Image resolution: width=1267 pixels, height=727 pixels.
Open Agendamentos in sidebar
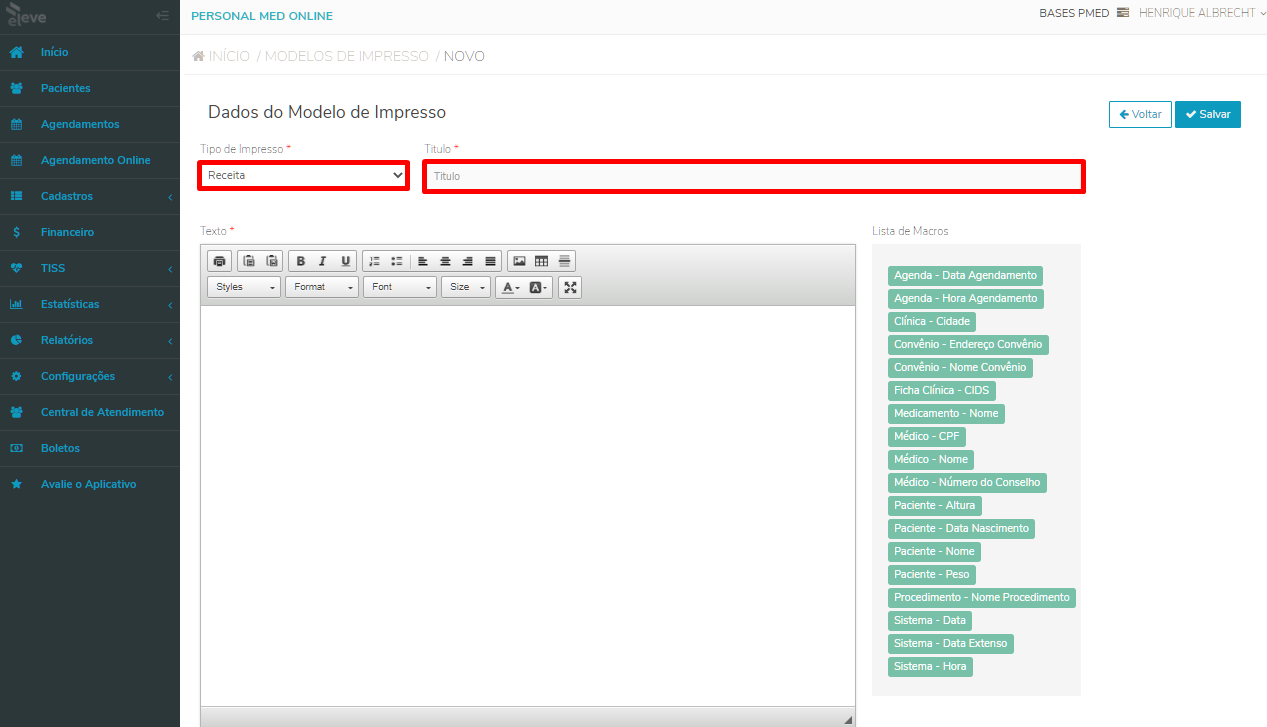pos(90,124)
